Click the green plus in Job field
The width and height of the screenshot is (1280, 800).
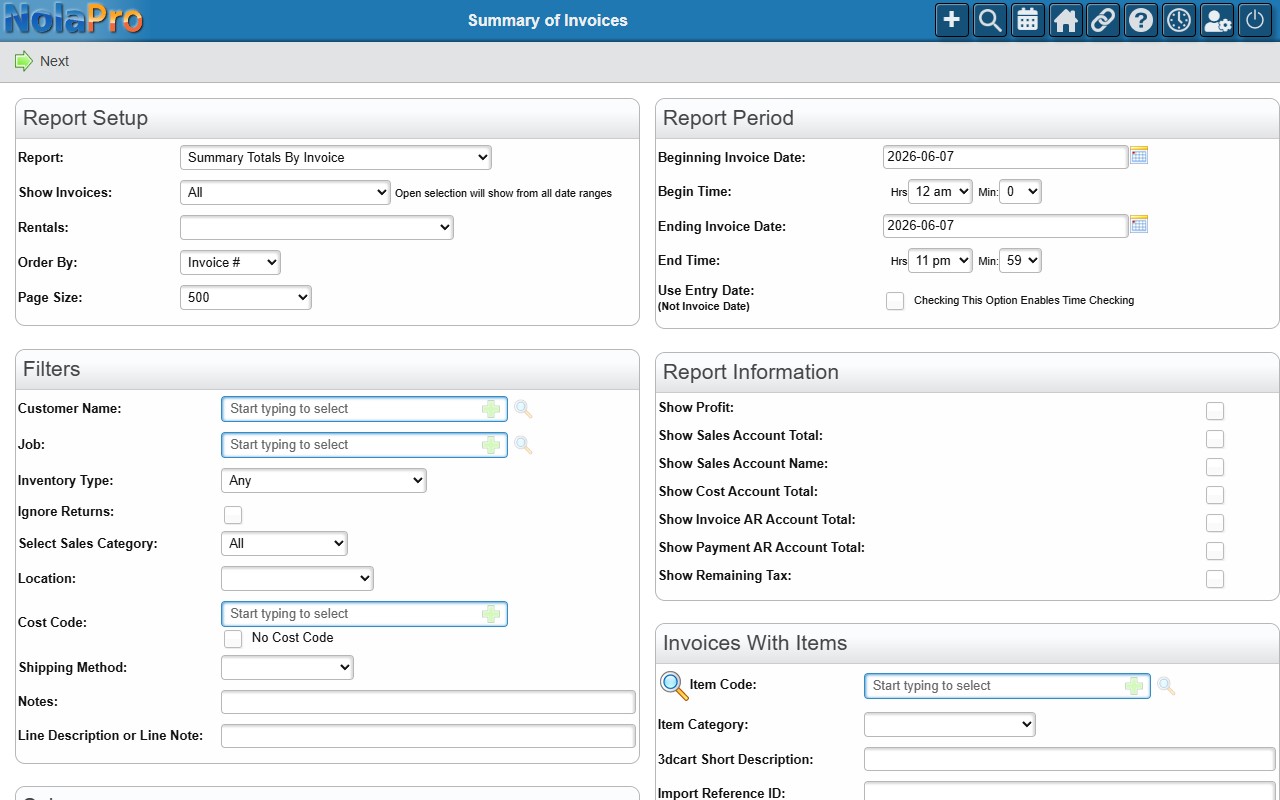pyautogui.click(x=491, y=445)
